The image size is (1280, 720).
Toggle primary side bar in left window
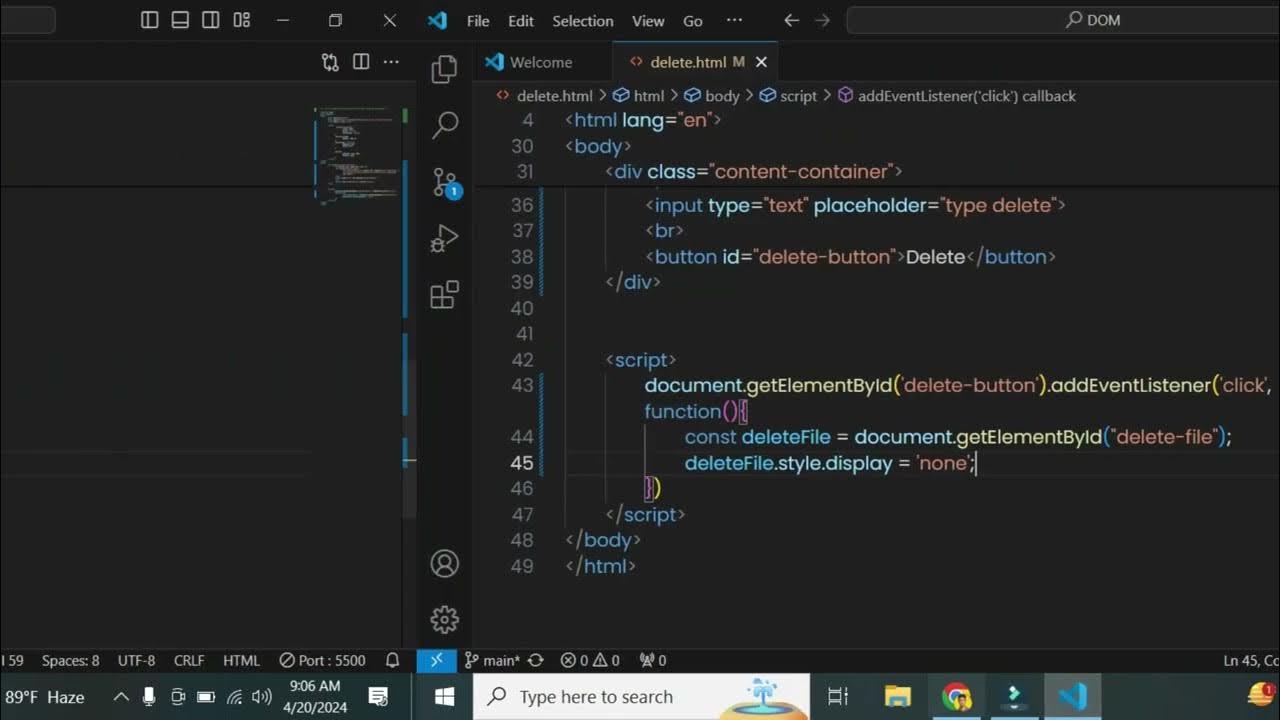coord(149,20)
